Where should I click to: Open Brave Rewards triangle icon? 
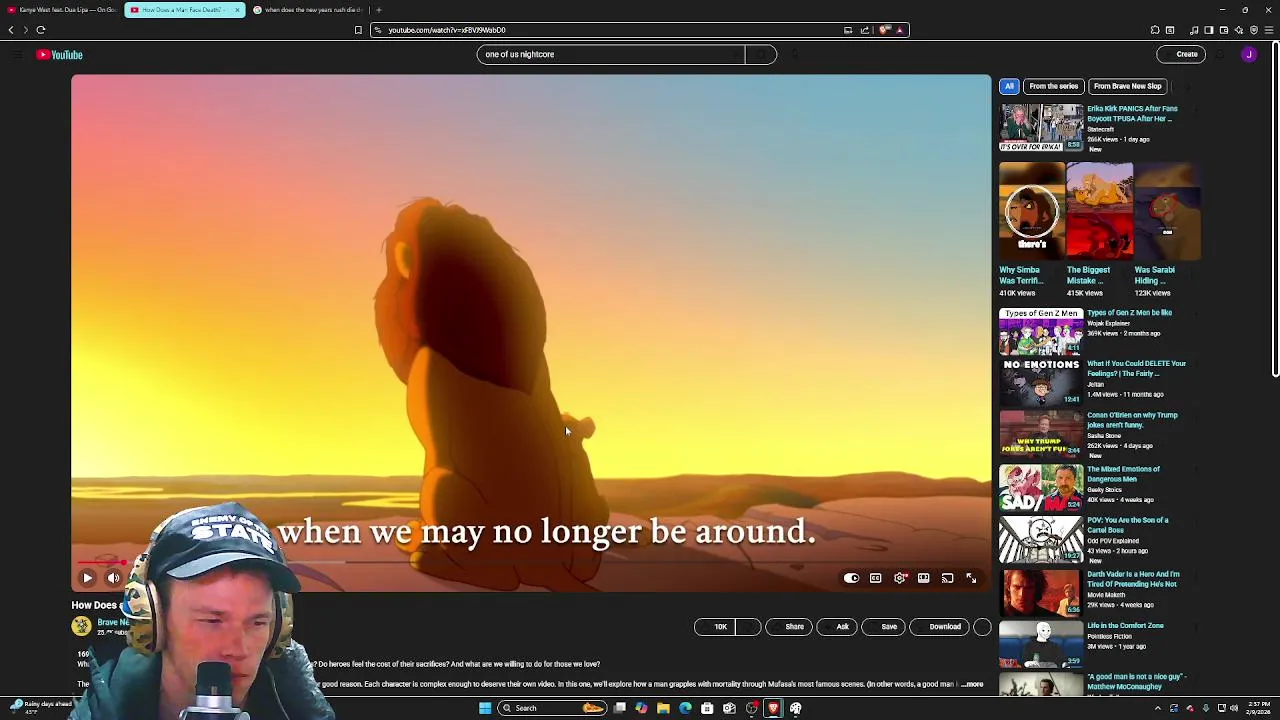click(899, 30)
